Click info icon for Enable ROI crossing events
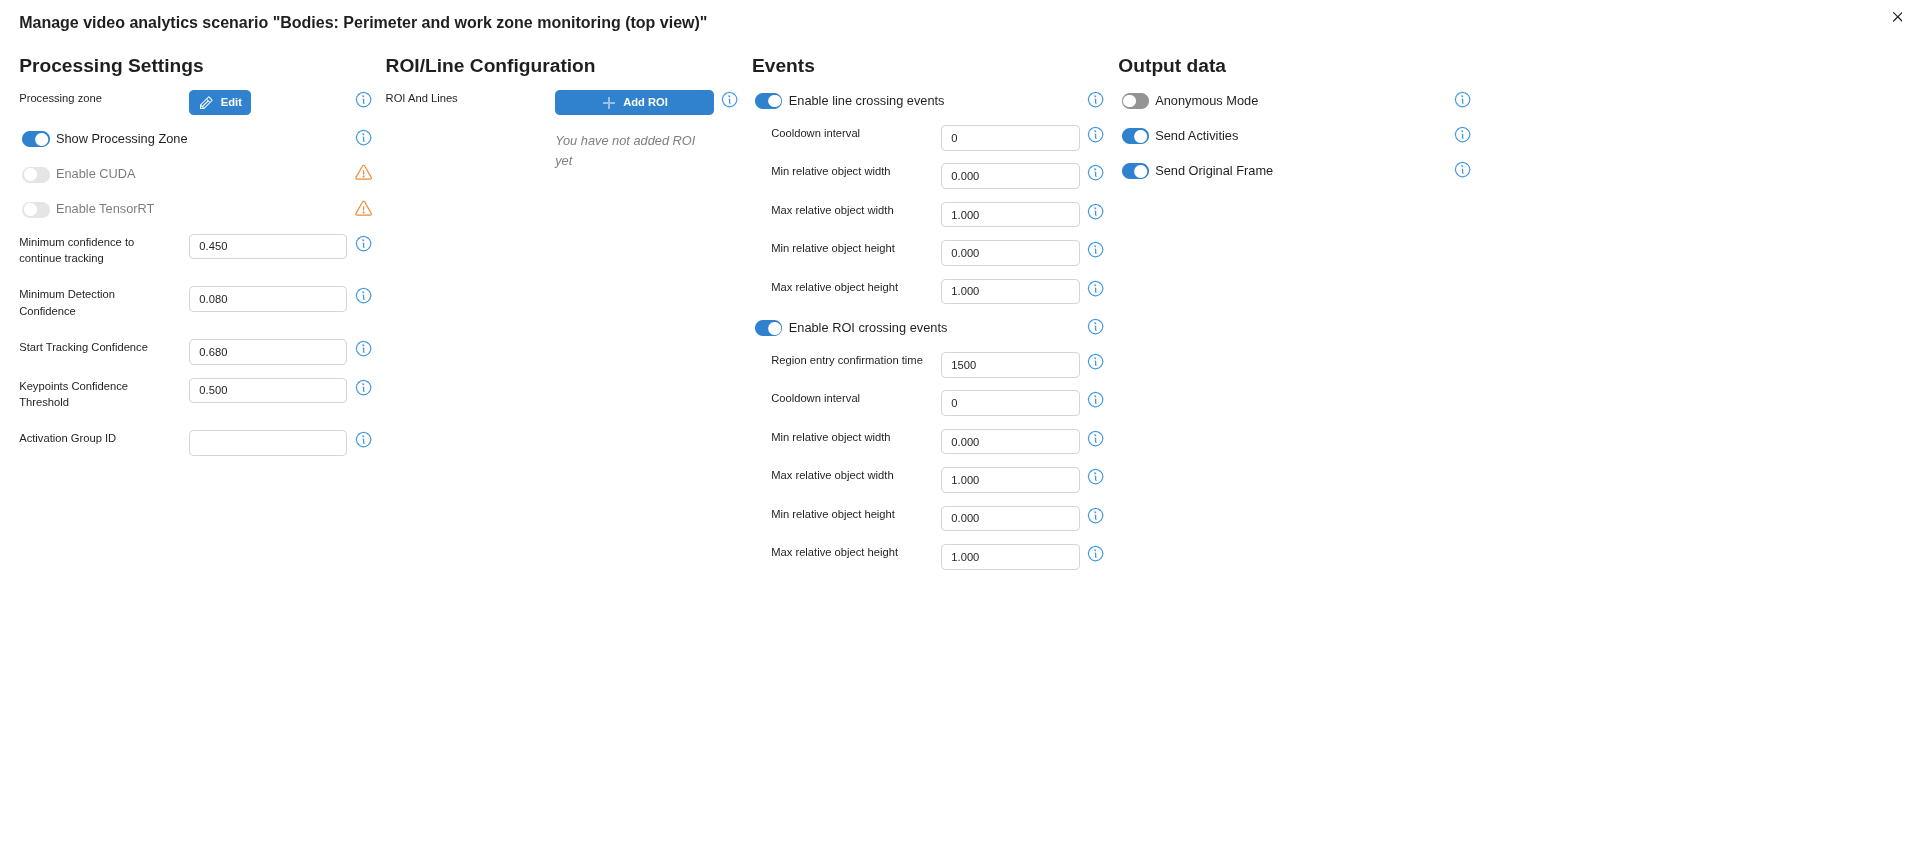 1095,327
